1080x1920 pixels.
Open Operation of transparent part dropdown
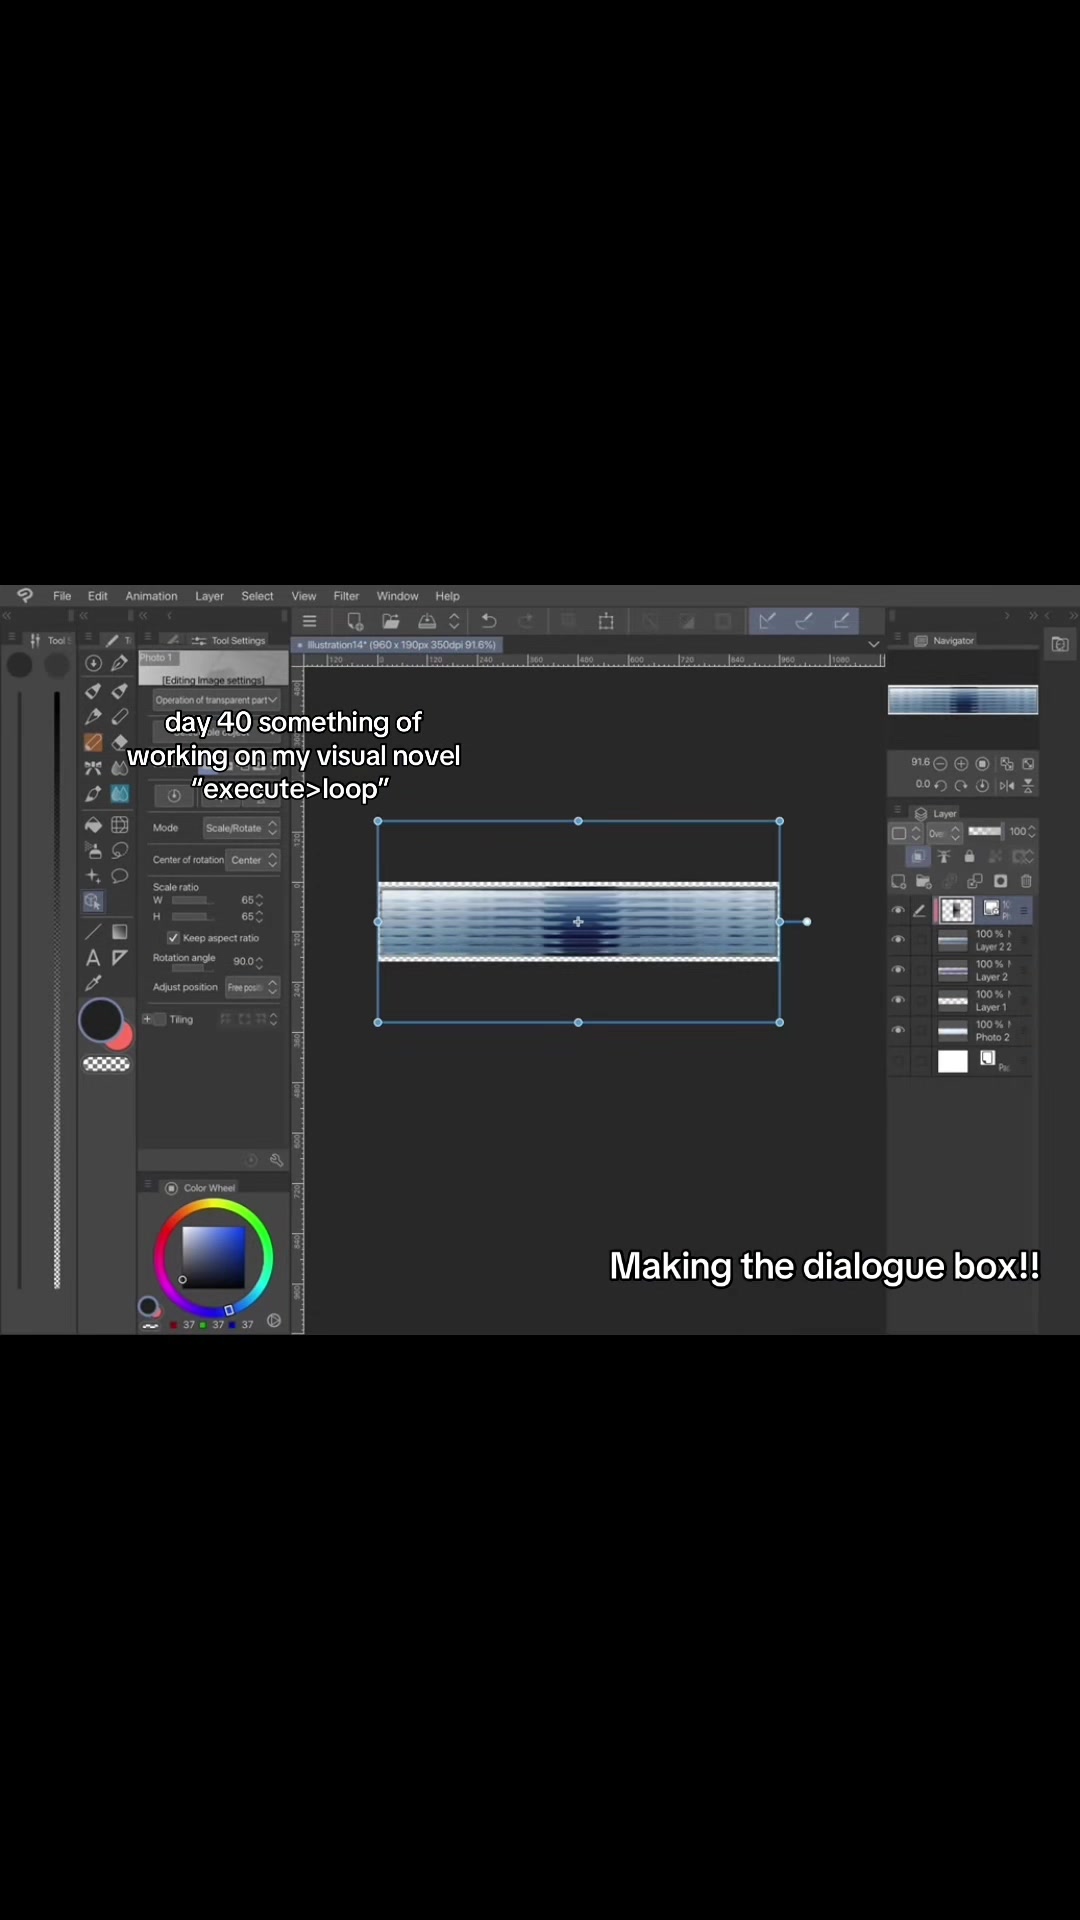[x=216, y=700]
